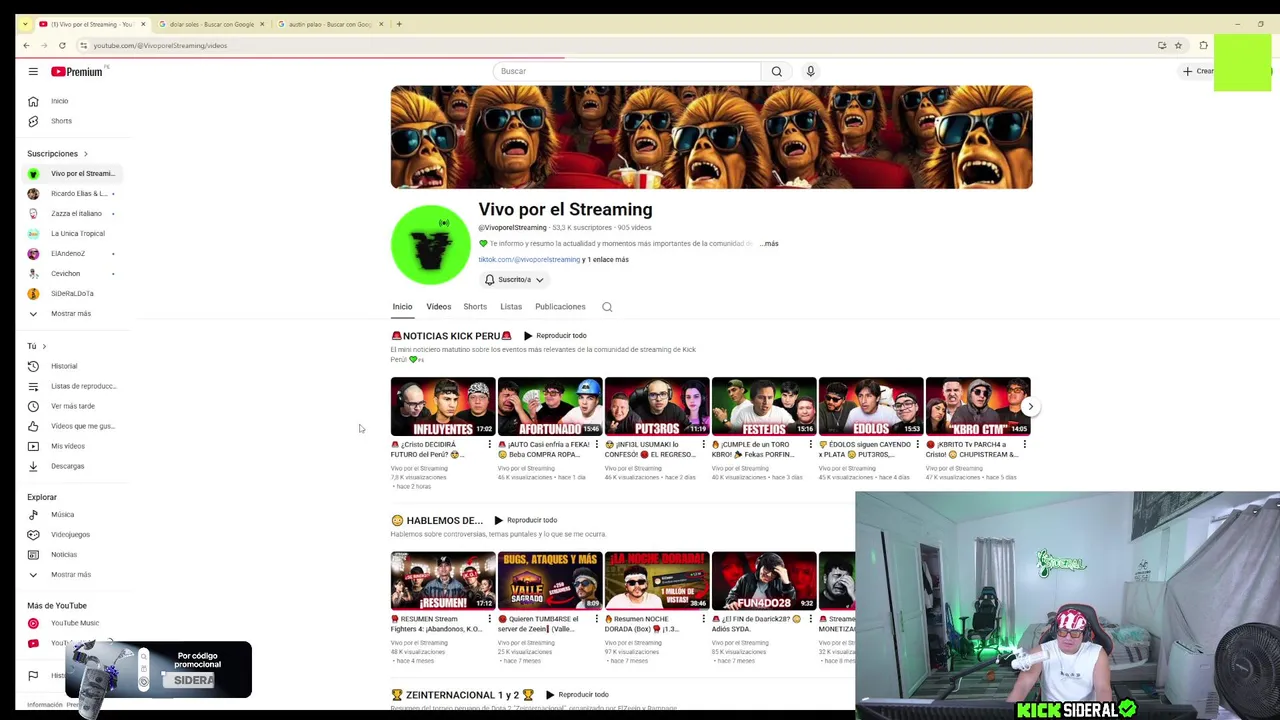Open options menu for Cristo DECIDIRÁ video
1280x720 pixels.
(490, 444)
